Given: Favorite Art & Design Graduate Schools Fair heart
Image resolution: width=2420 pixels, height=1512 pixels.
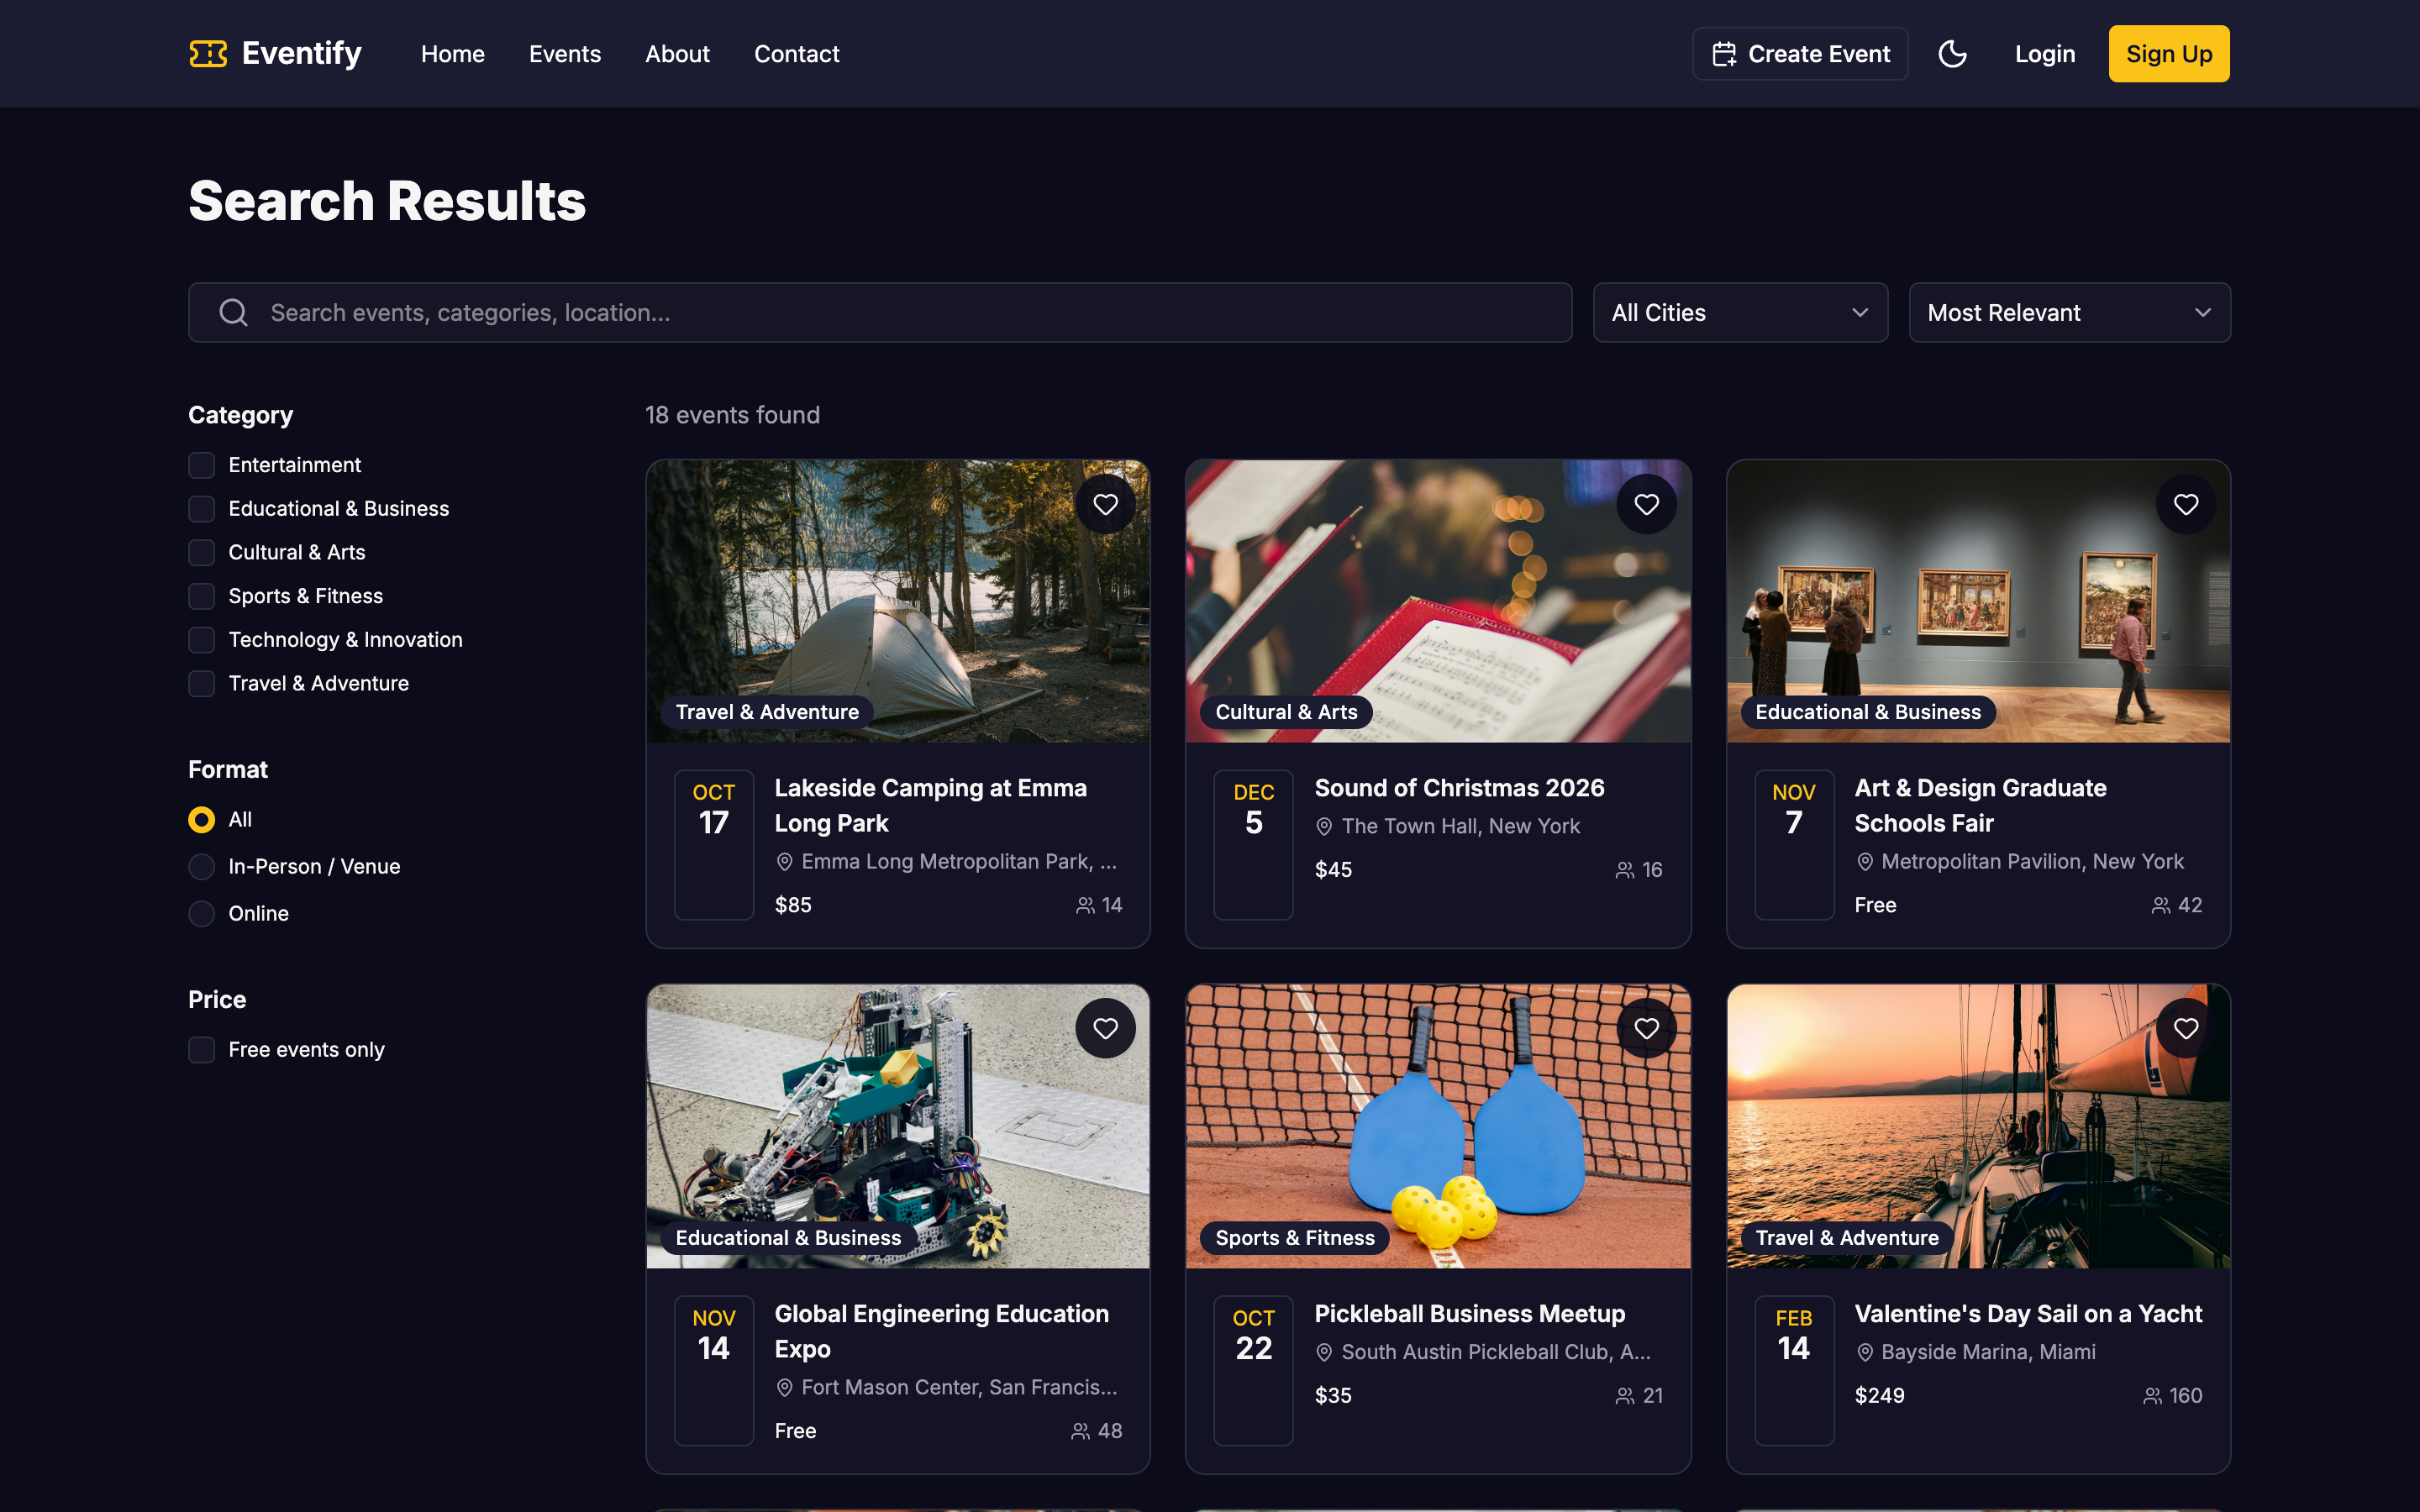Looking at the screenshot, I should coord(2186,504).
